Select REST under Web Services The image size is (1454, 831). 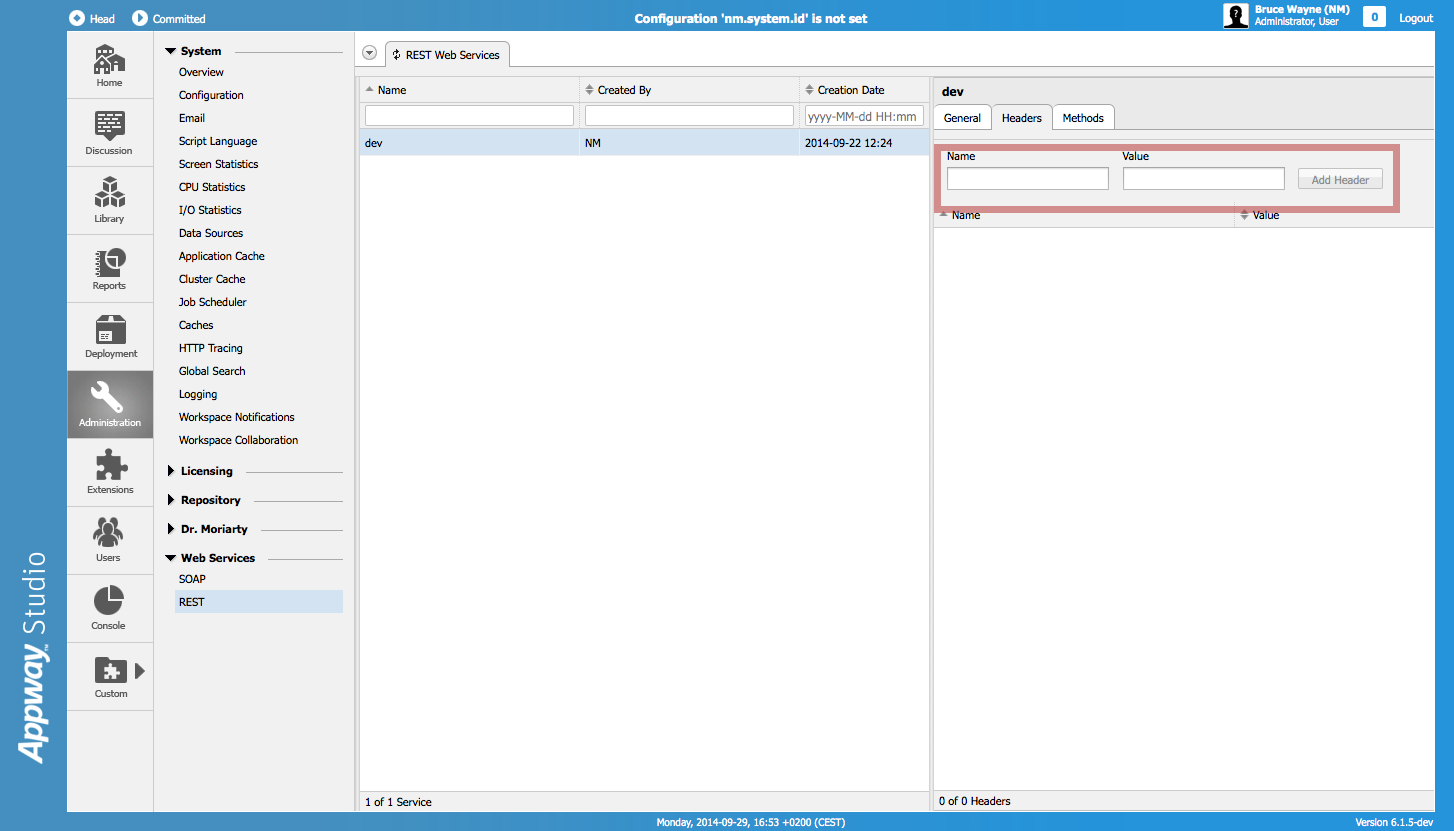click(x=259, y=602)
